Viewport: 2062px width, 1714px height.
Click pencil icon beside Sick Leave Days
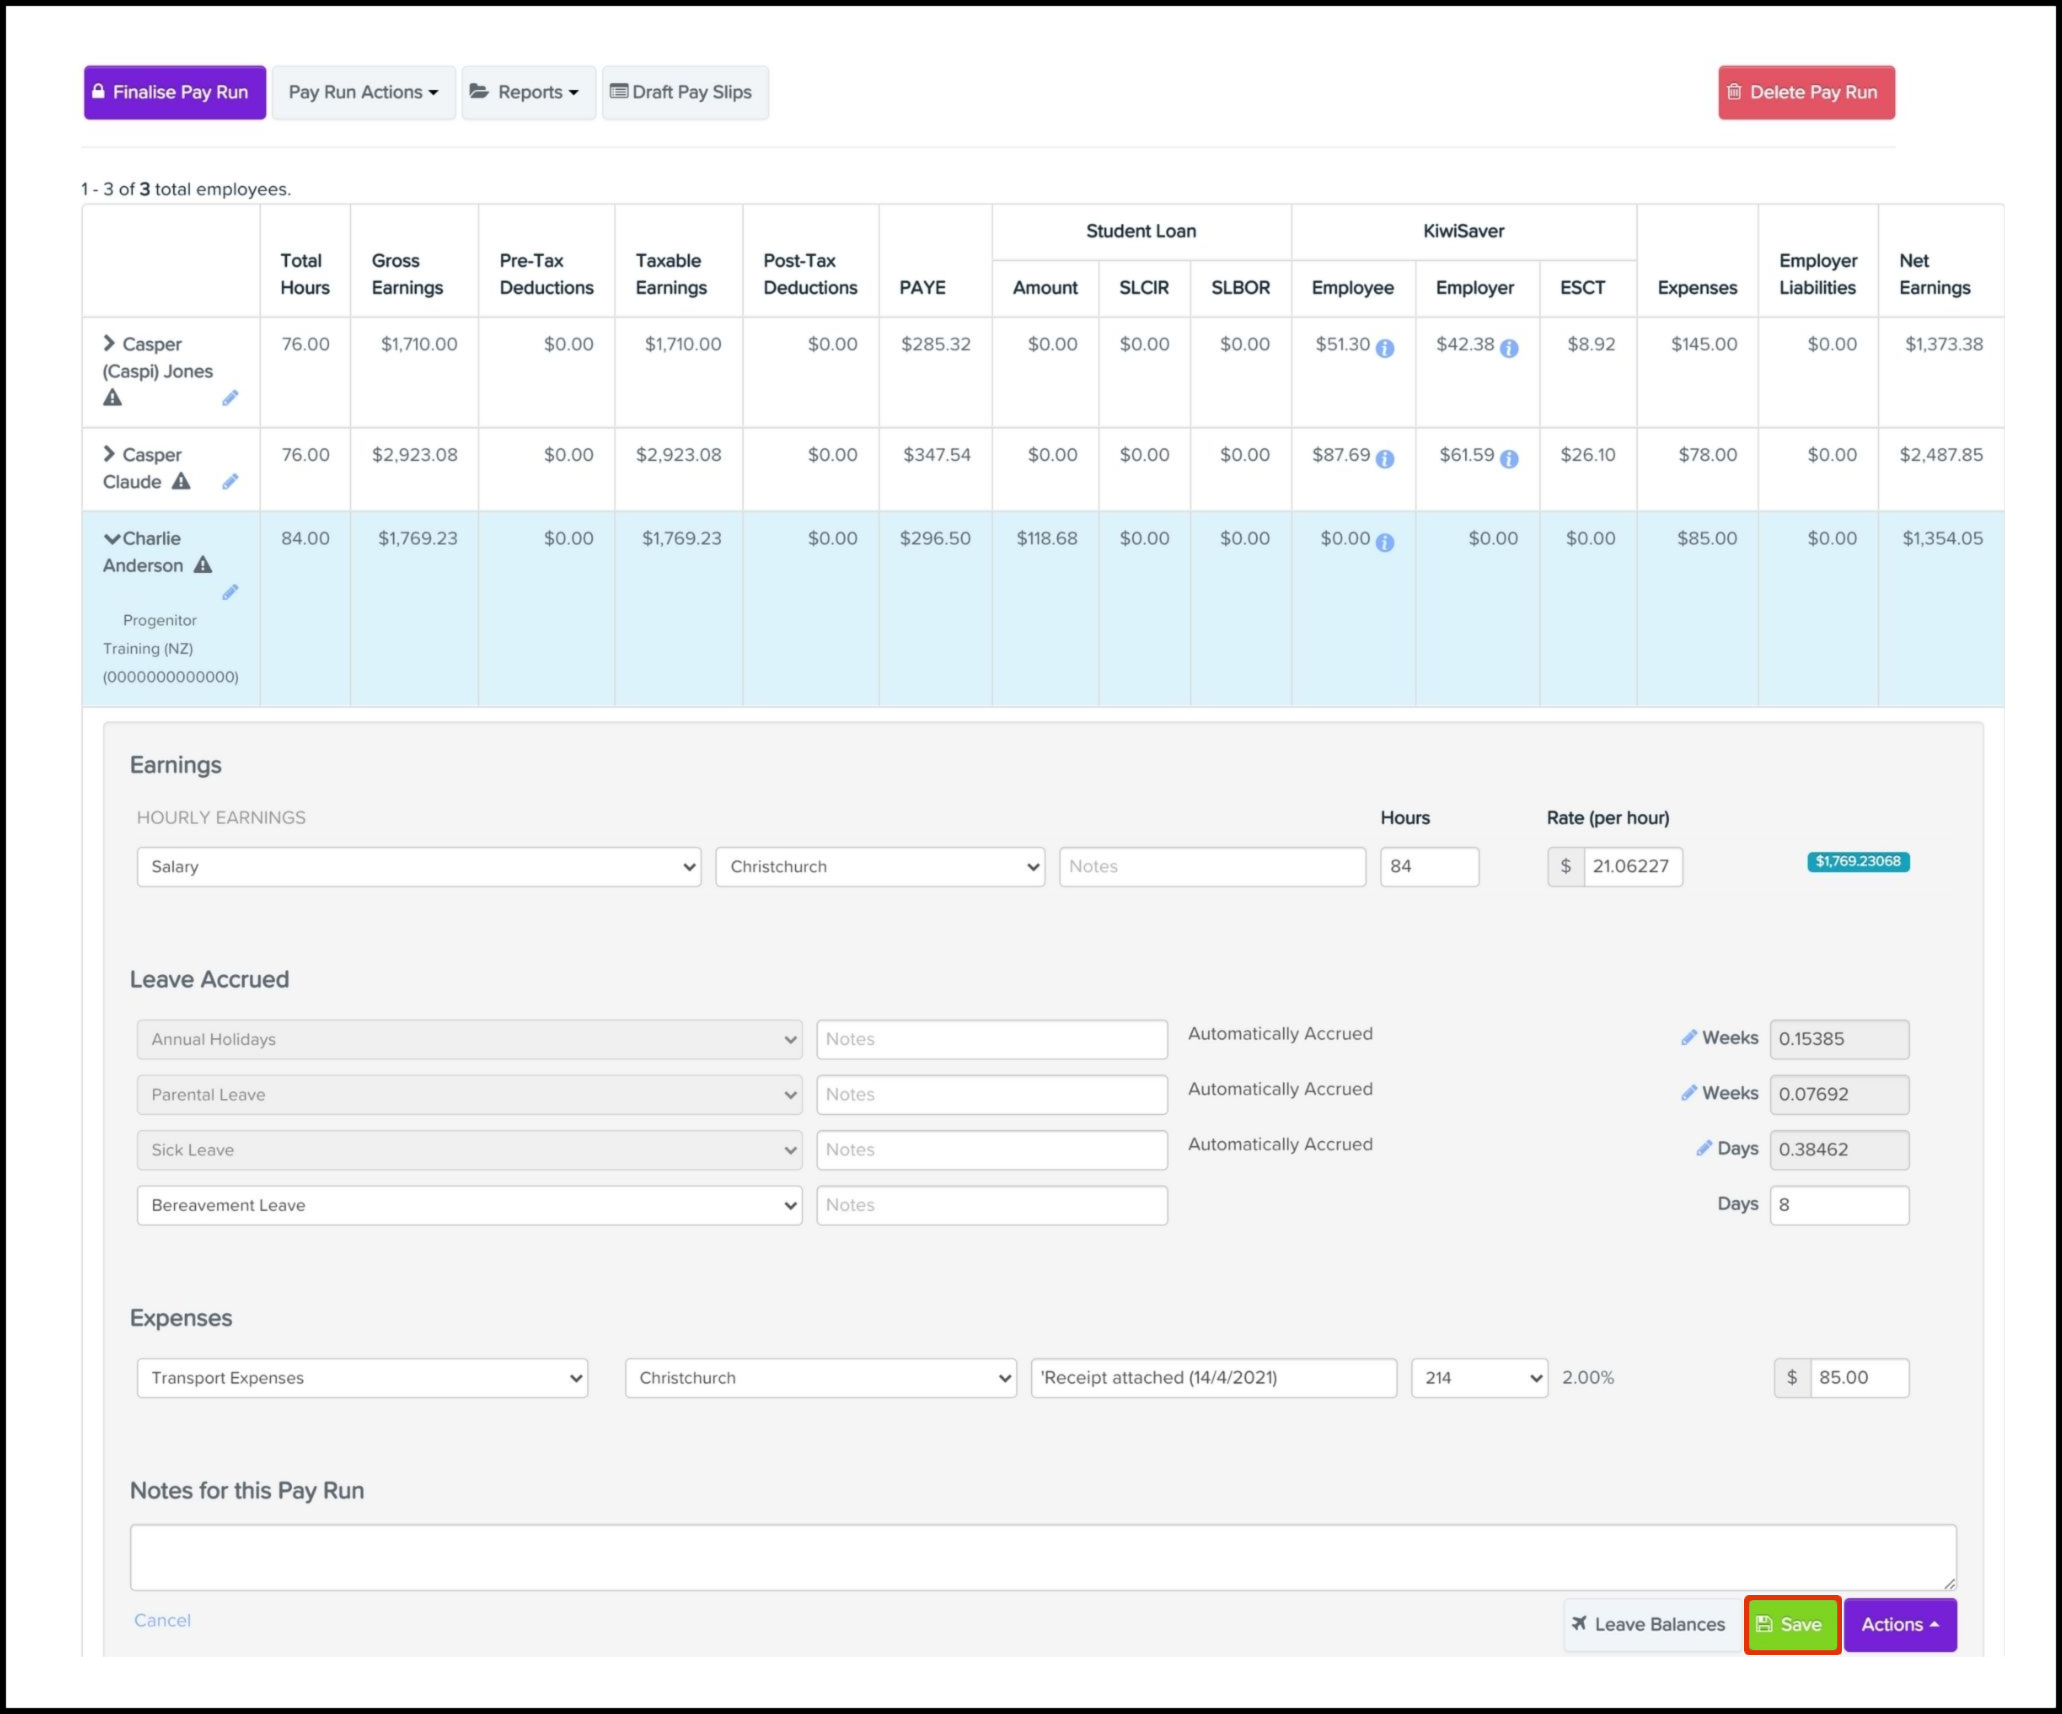pos(1704,1148)
